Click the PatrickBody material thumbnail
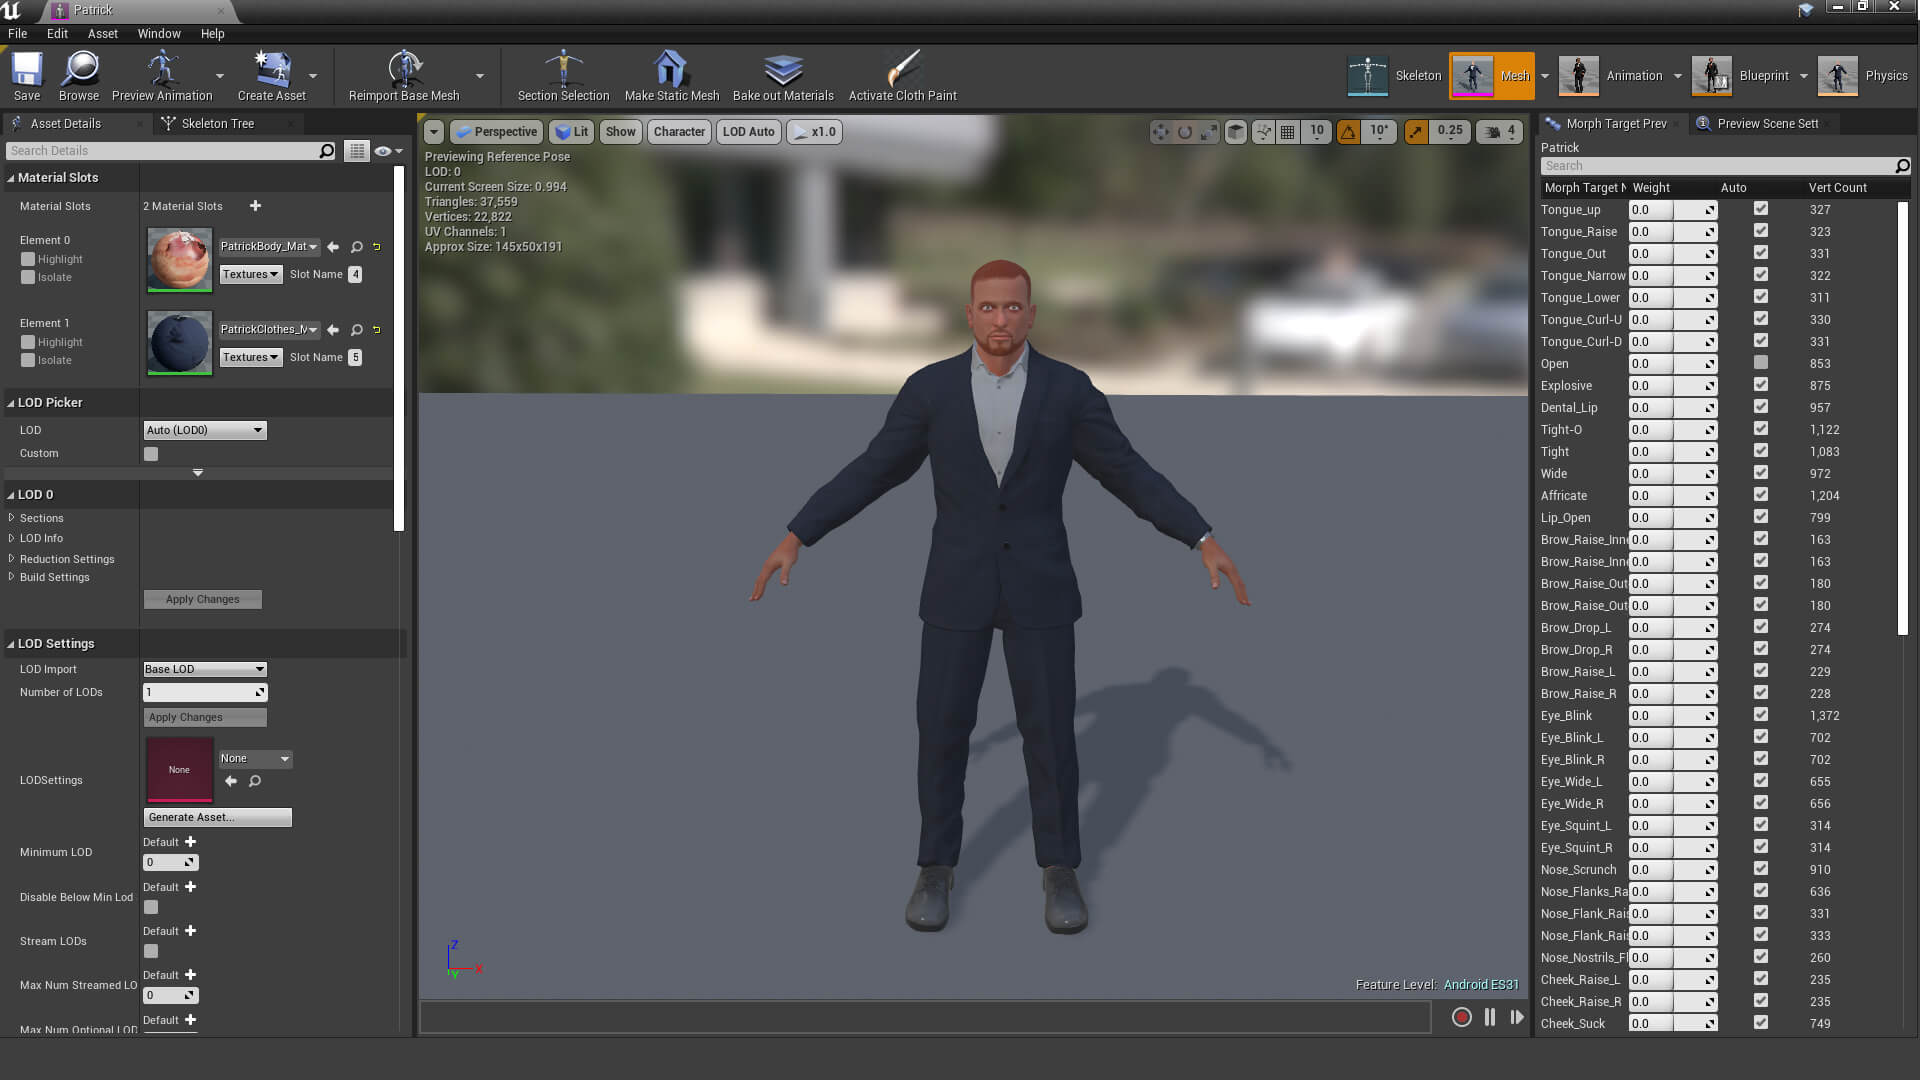This screenshot has height=1080, width=1920. 180,259
